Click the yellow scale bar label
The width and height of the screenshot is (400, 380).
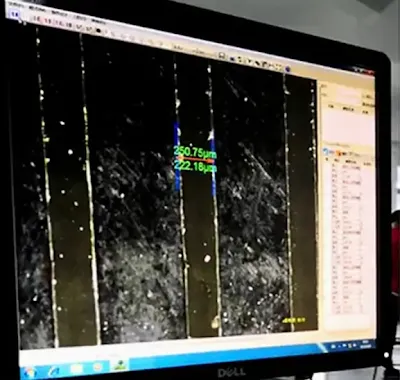point(294,320)
